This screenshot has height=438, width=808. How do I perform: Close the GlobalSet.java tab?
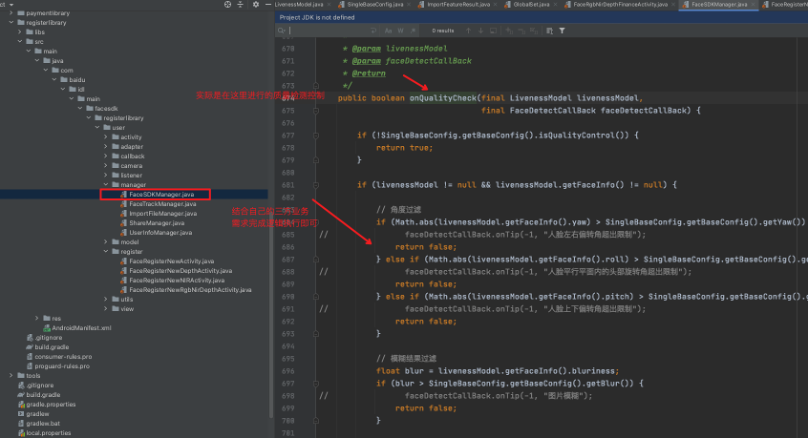coord(556,4)
